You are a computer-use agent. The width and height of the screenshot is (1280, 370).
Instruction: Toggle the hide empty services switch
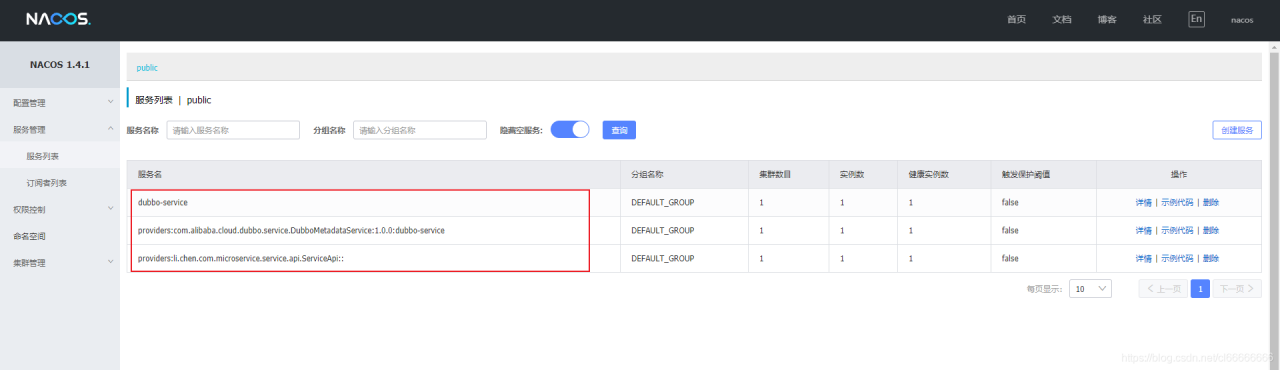tap(570, 130)
